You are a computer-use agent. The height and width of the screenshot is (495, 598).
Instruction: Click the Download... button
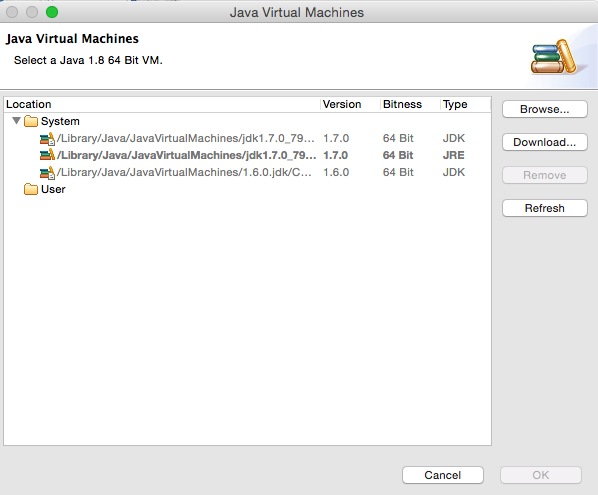tap(545, 142)
